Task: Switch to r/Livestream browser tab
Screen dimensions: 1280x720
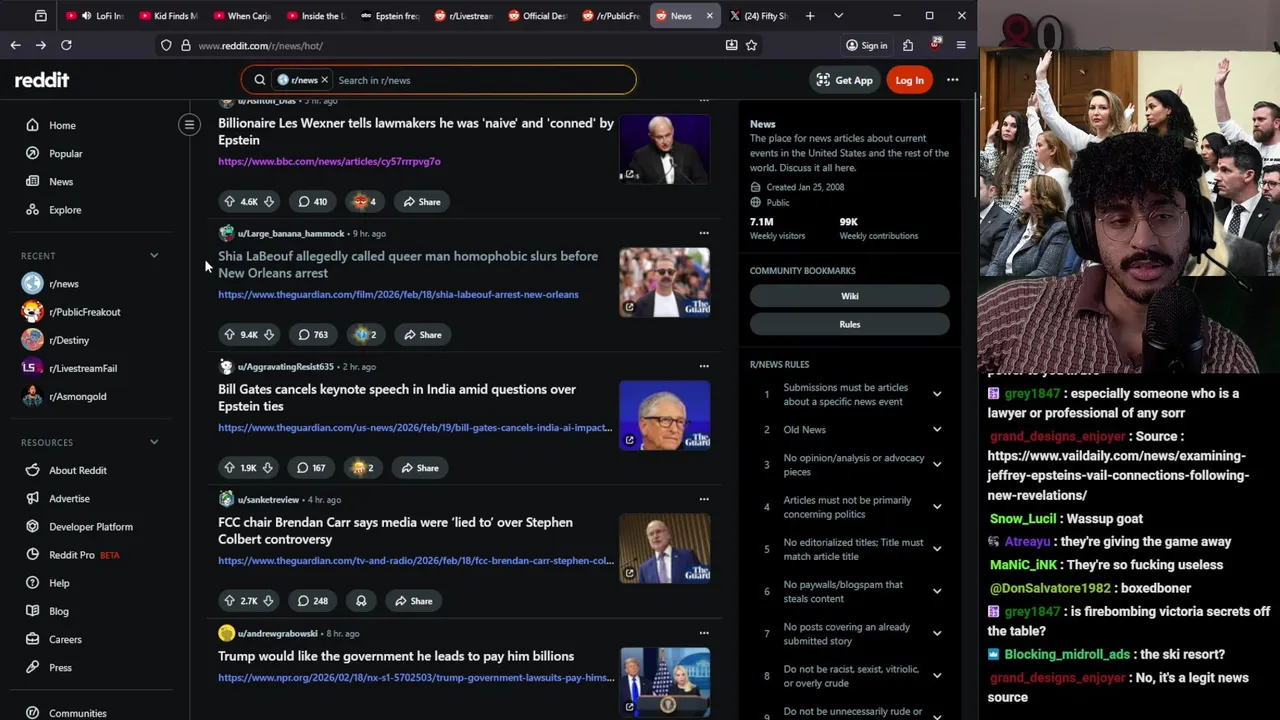Action: click(465, 16)
